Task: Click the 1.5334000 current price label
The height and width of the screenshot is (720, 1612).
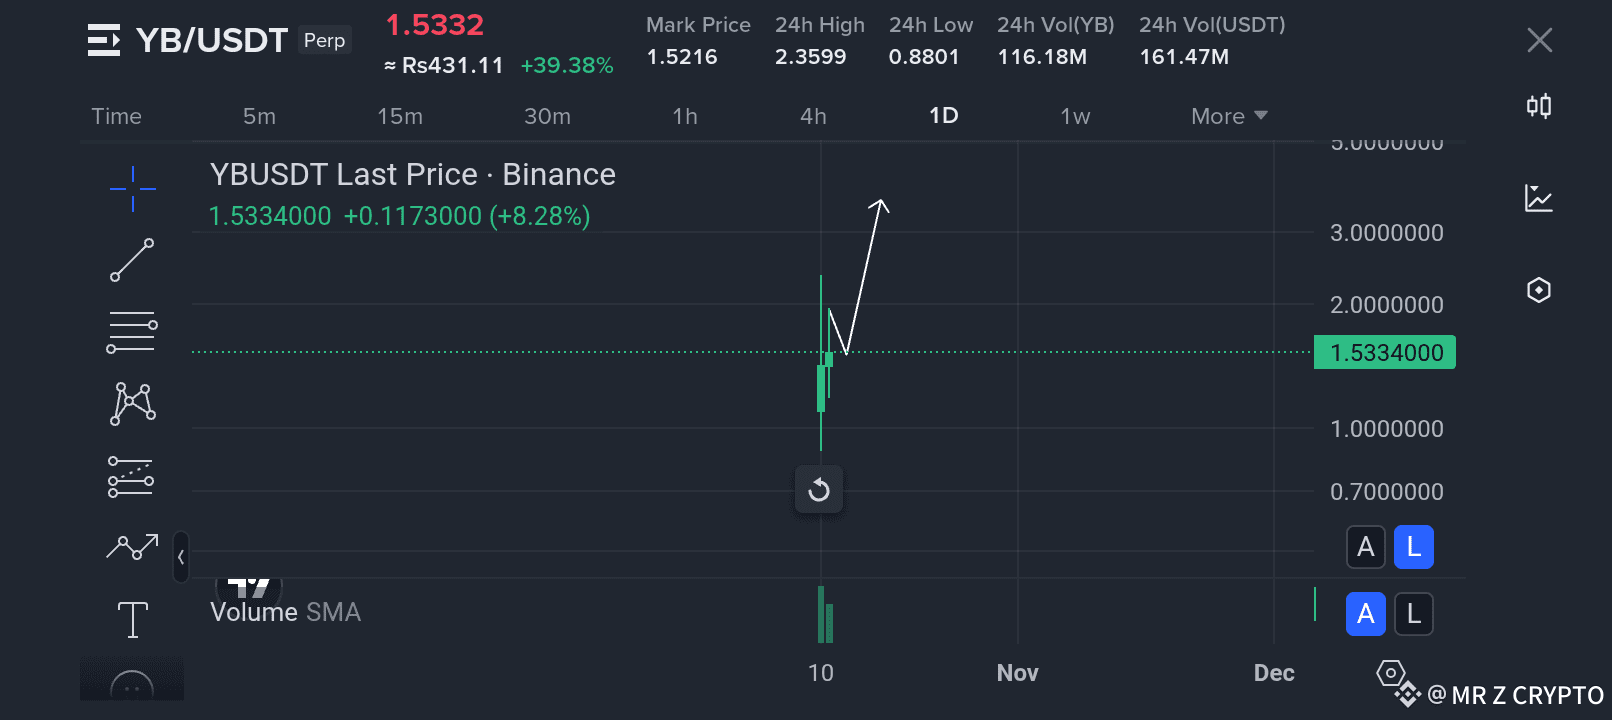Action: point(1385,353)
